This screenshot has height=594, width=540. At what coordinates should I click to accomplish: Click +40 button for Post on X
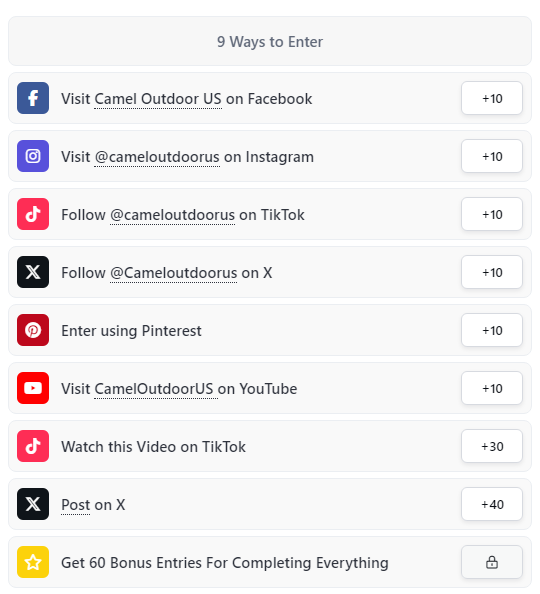(492, 504)
